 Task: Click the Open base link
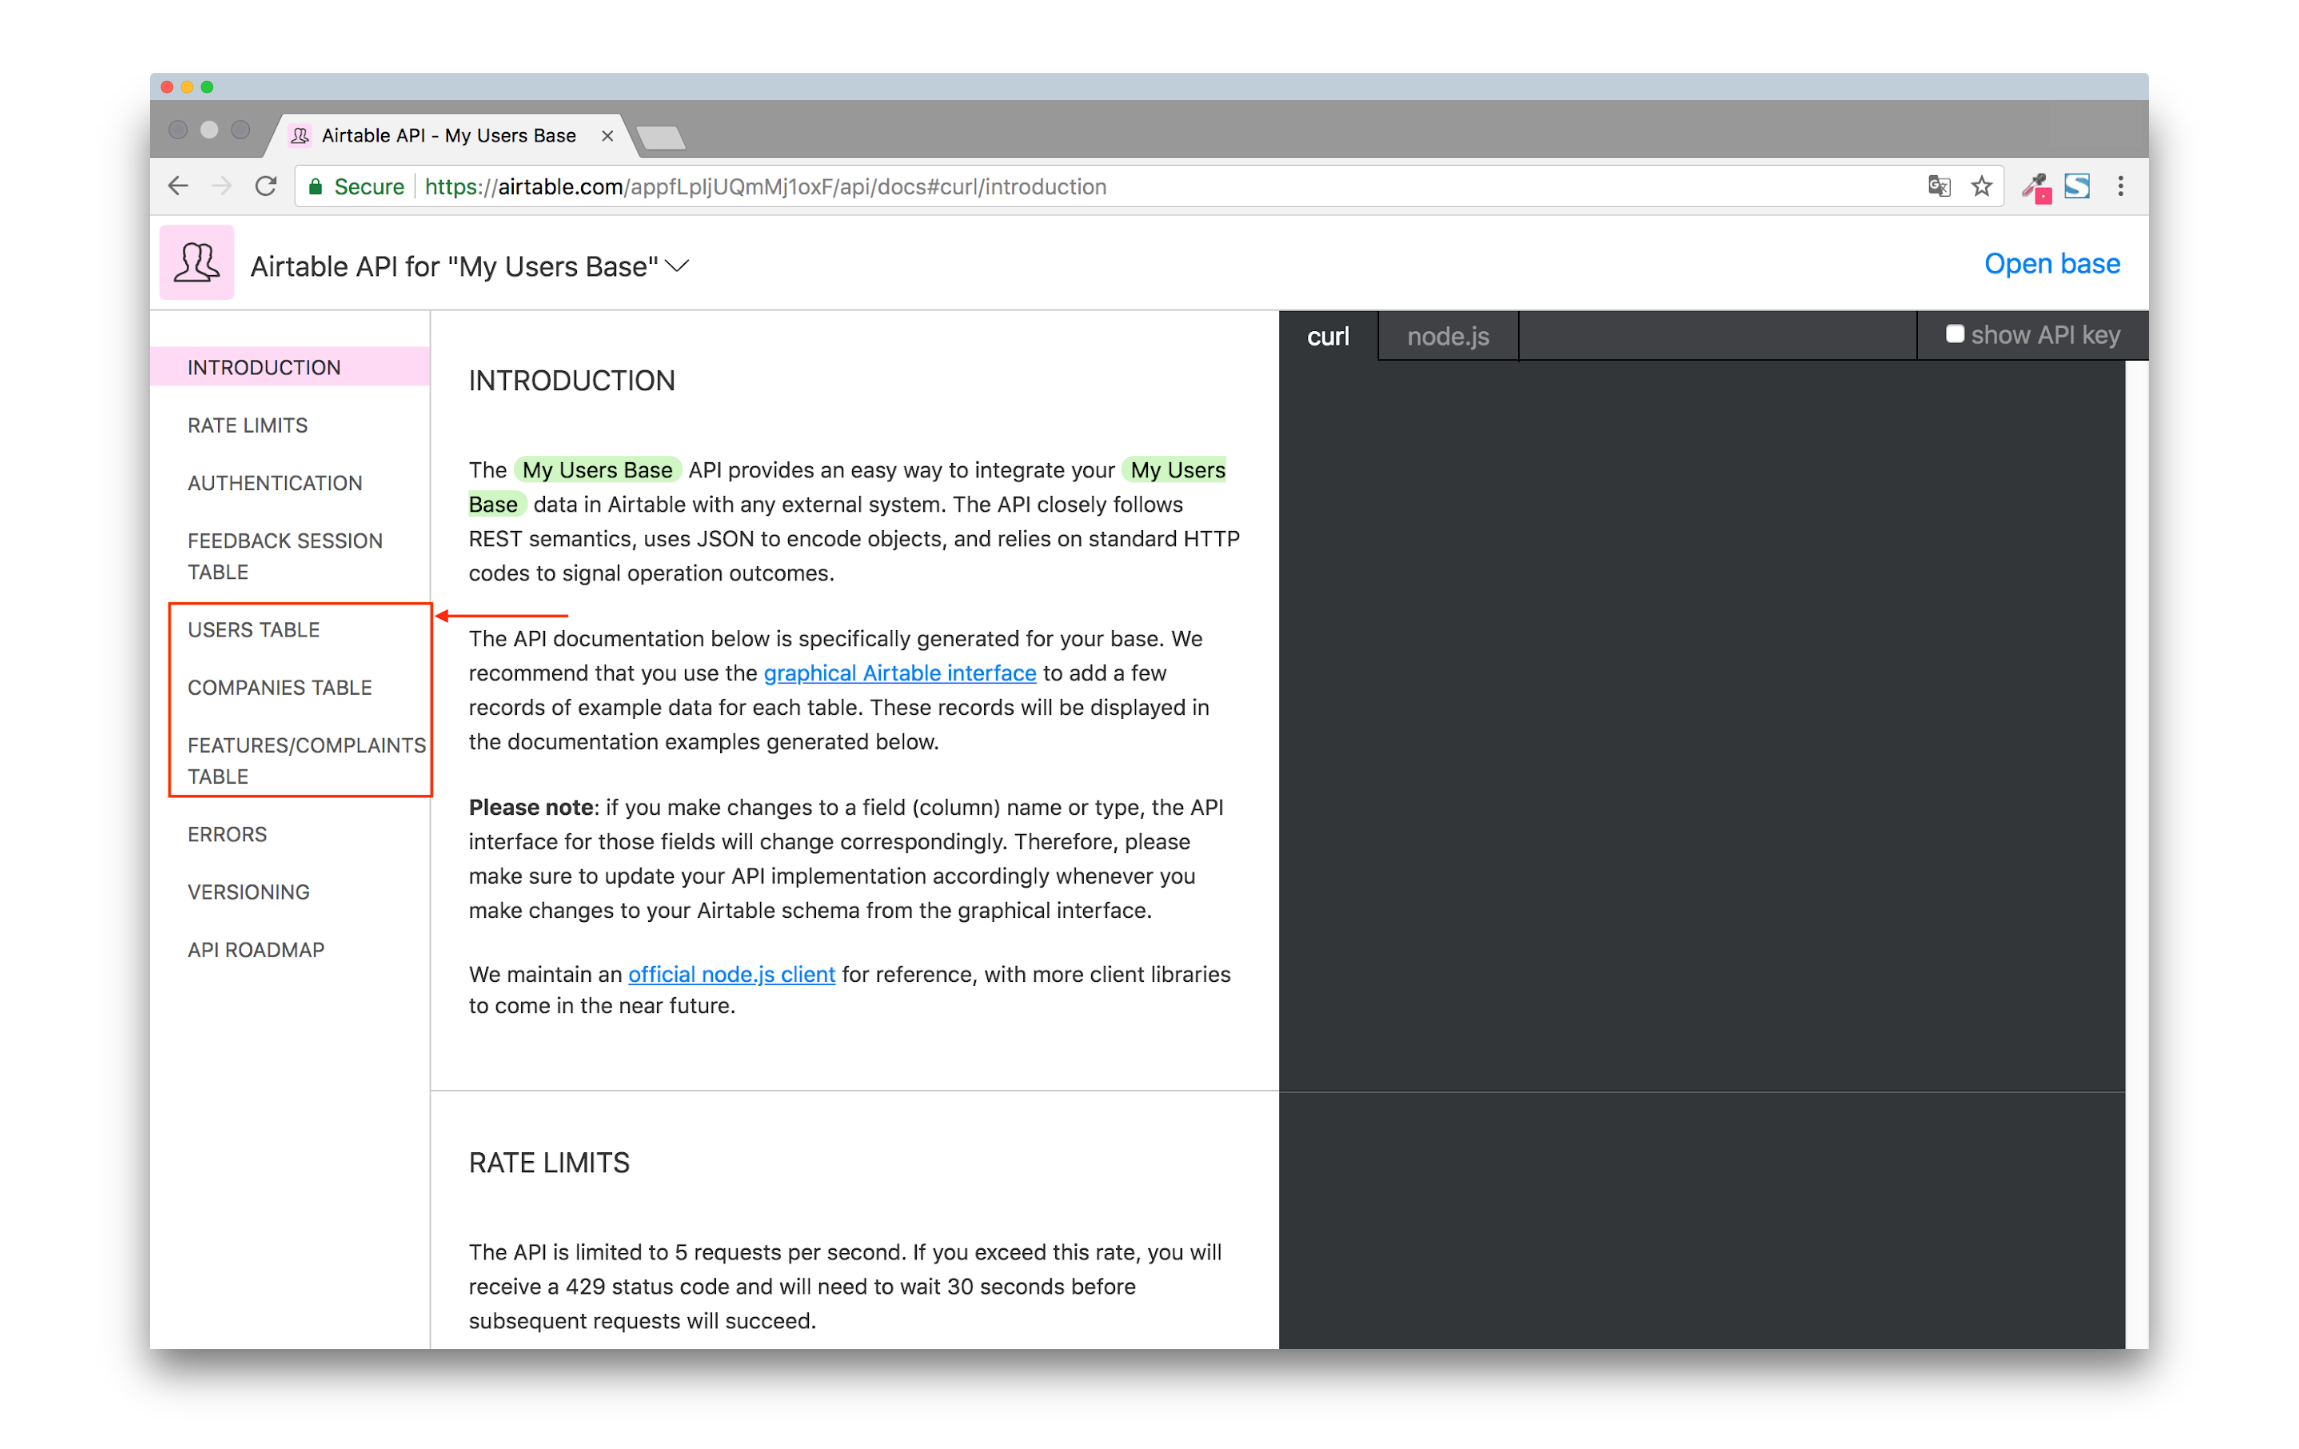(2051, 264)
